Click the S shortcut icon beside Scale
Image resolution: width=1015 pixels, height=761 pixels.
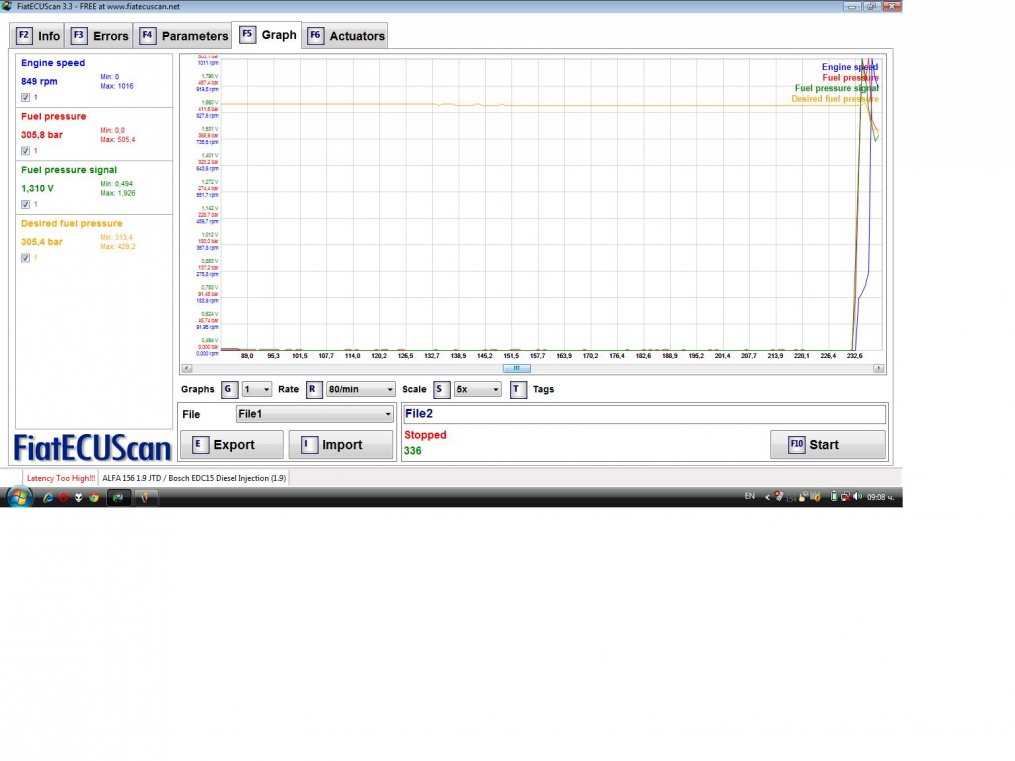442,390
